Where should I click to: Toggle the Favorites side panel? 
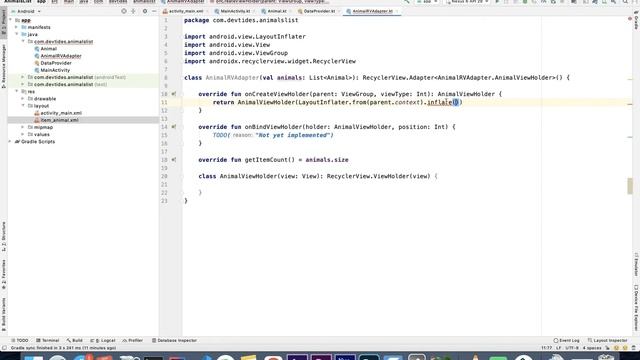(4, 274)
